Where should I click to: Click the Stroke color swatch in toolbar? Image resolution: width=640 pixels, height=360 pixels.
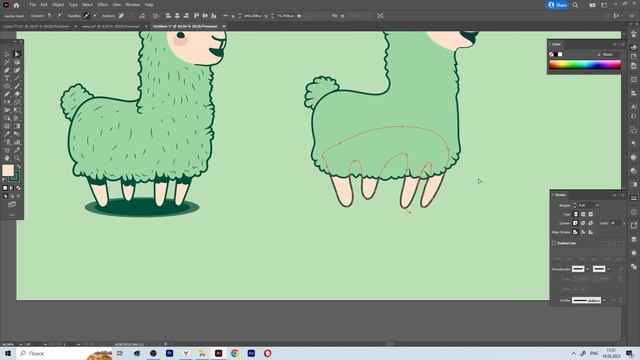15,177
